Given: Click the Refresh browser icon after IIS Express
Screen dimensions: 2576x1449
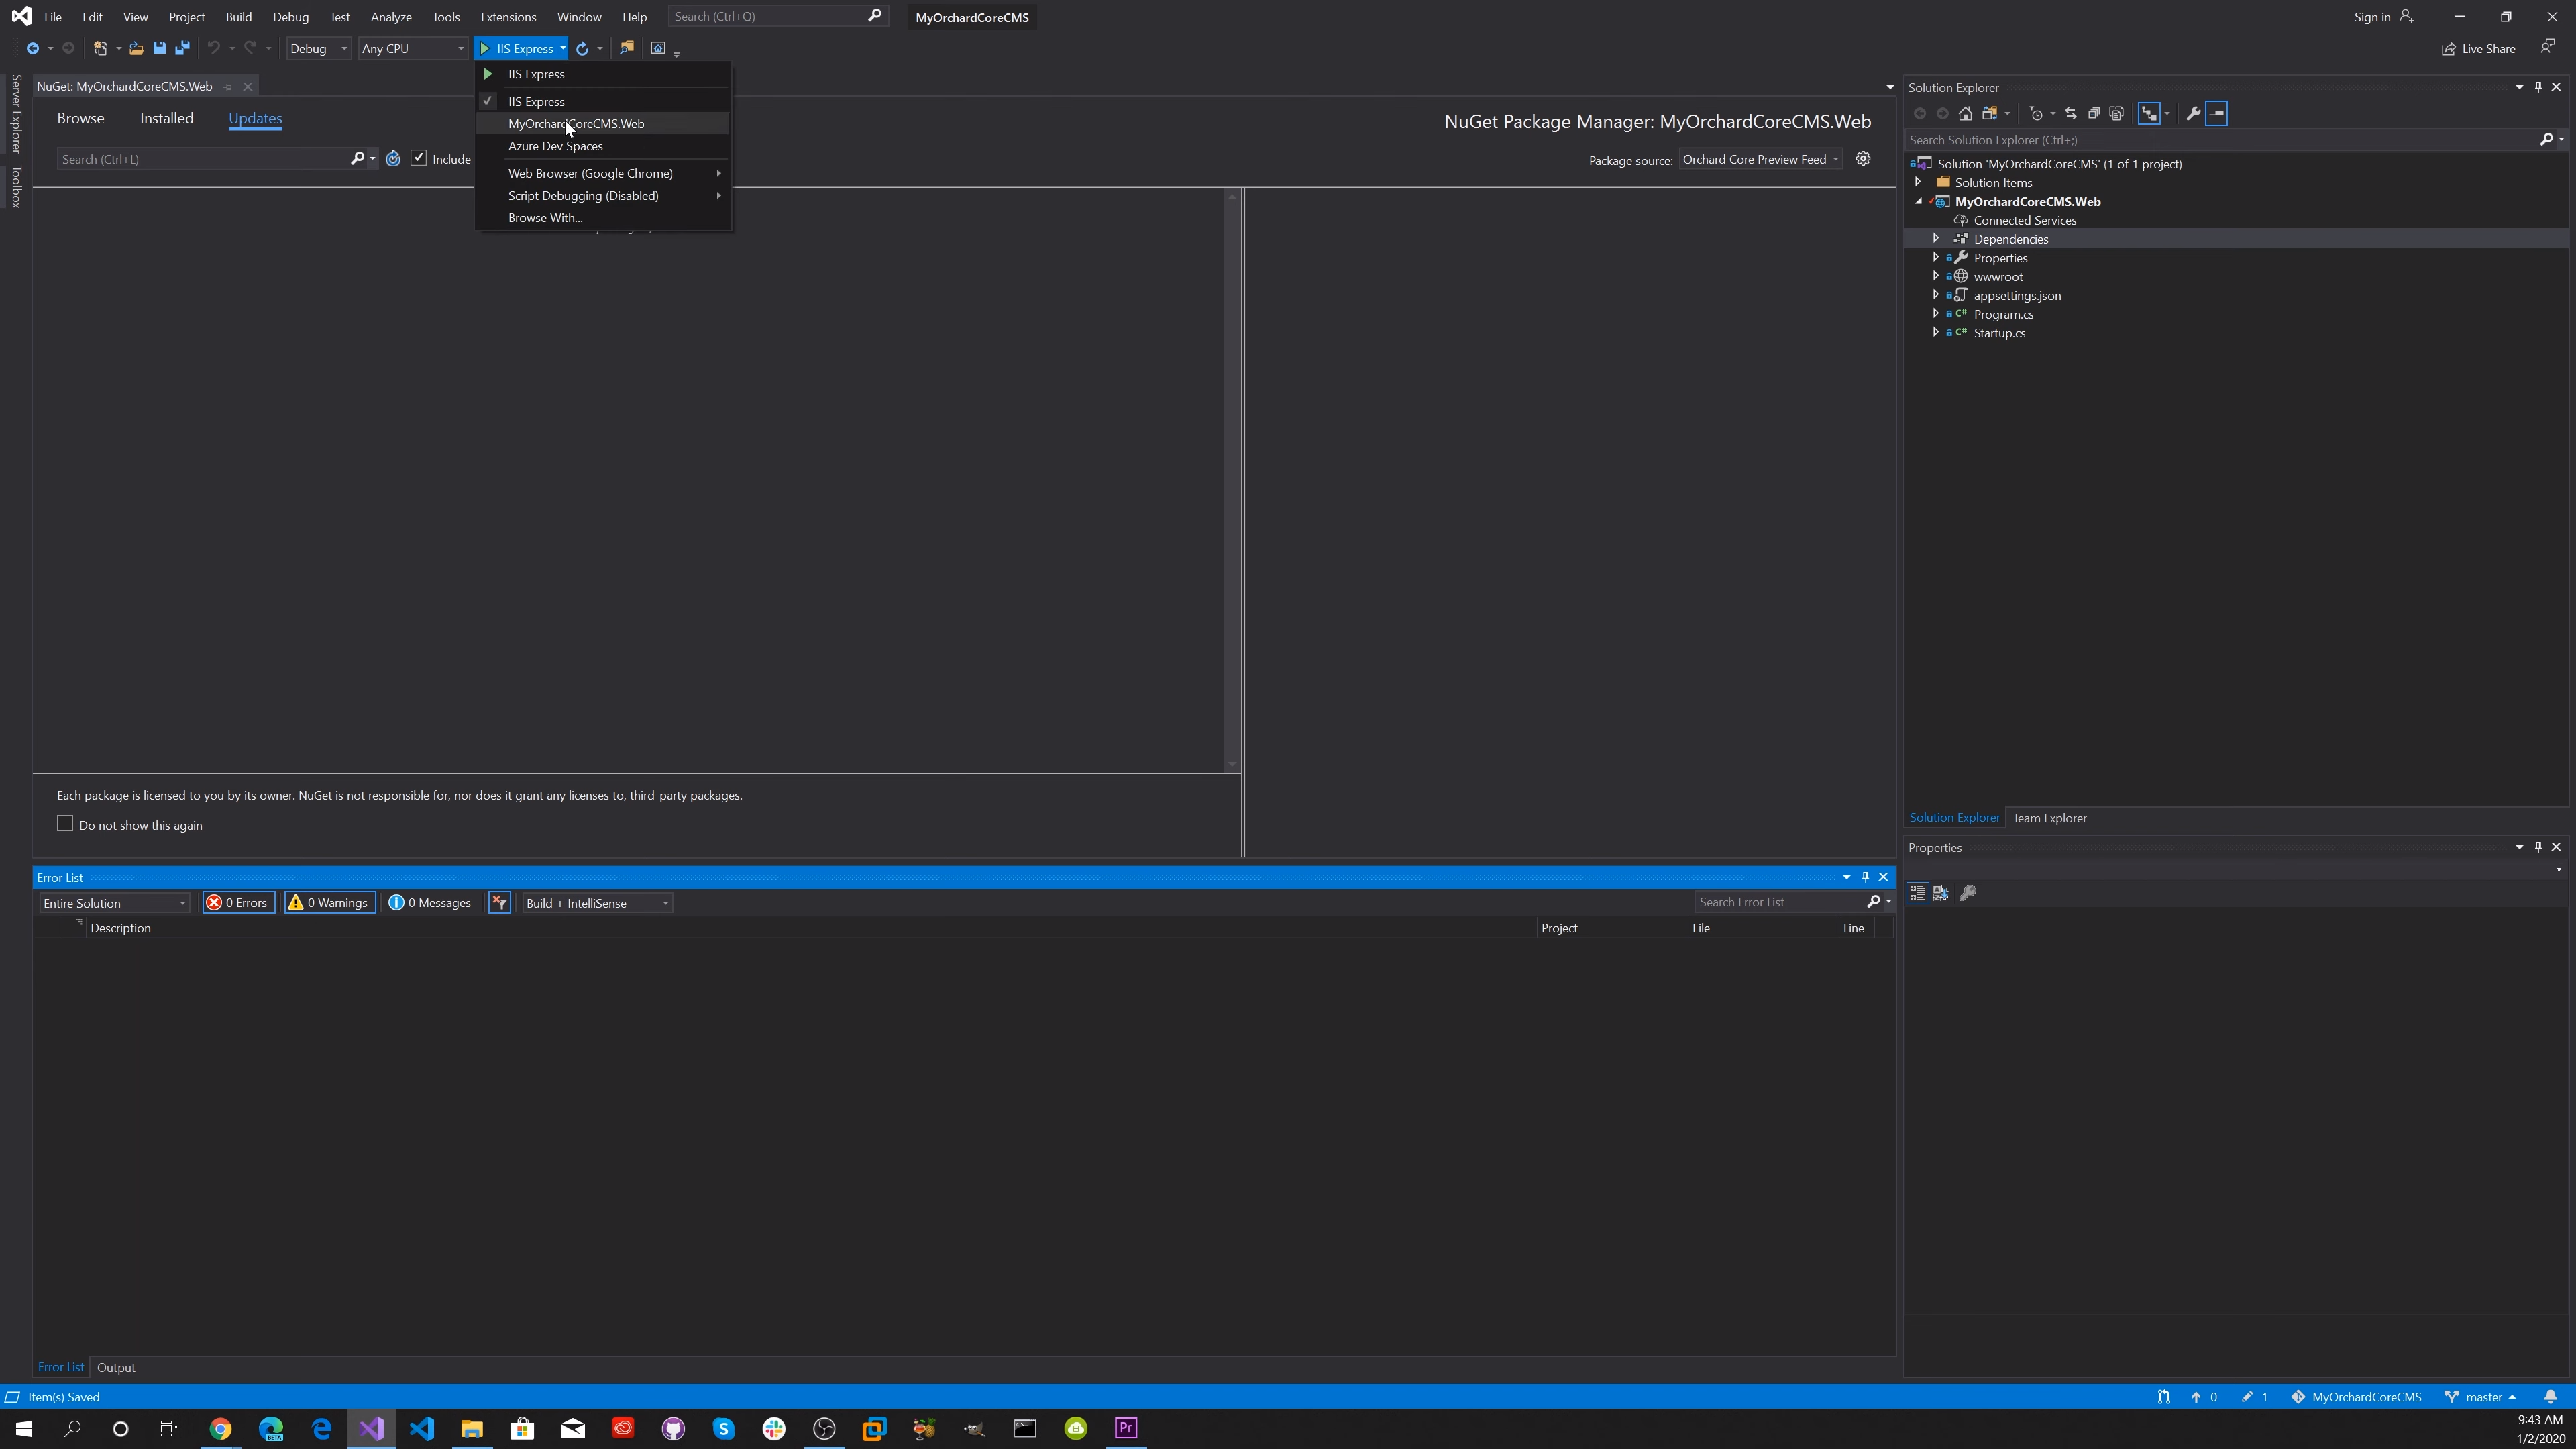Looking at the screenshot, I should (582, 48).
